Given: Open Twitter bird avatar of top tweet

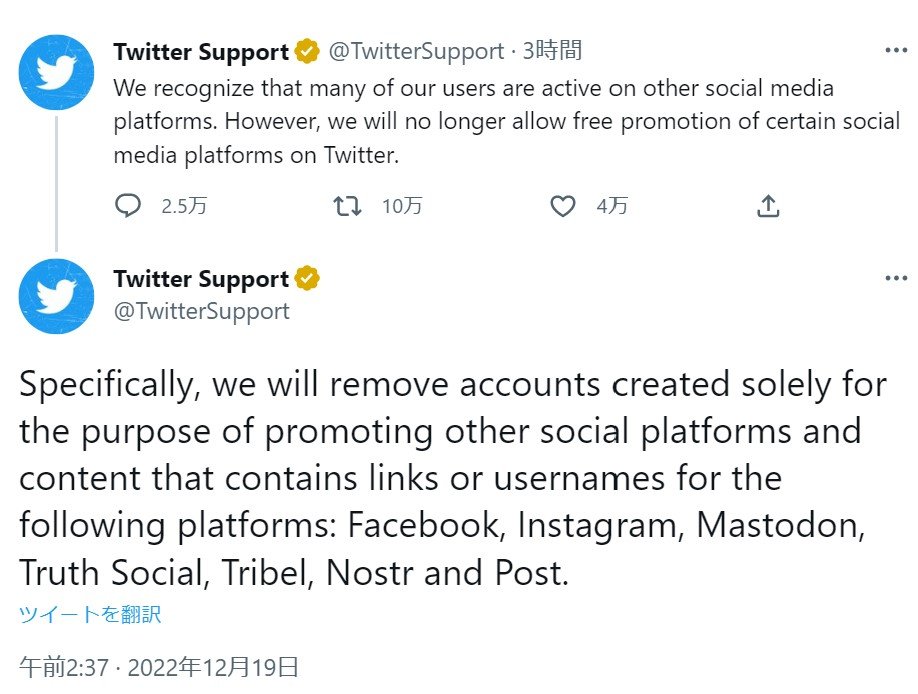Looking at the screenshot, I should [x=56, y=72].
